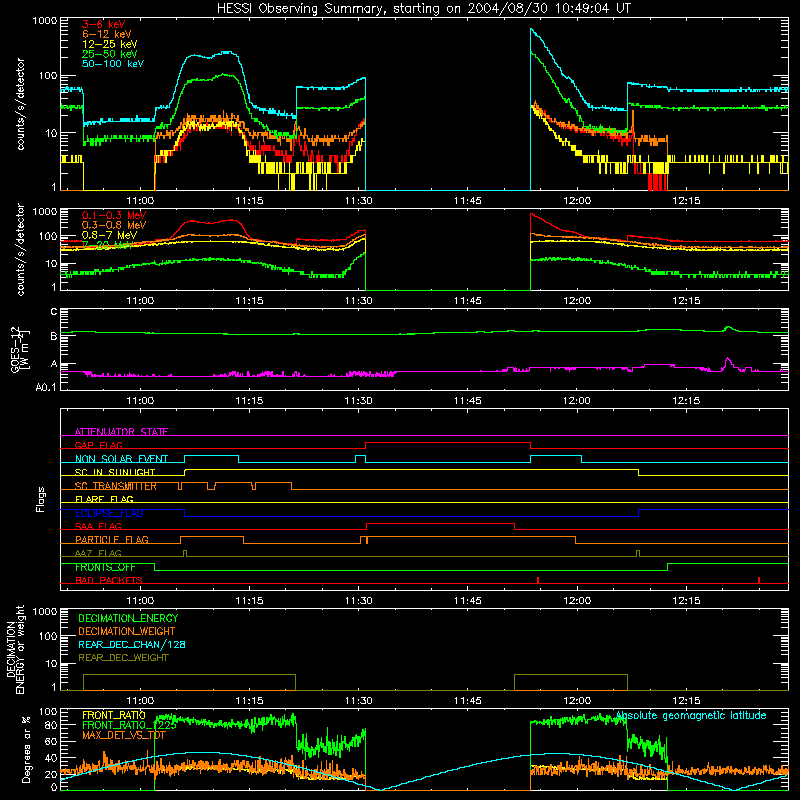This screenshot has height=800, width=800.
Task: Select the 50-100 keV legend label
Action: click(113, 64)
